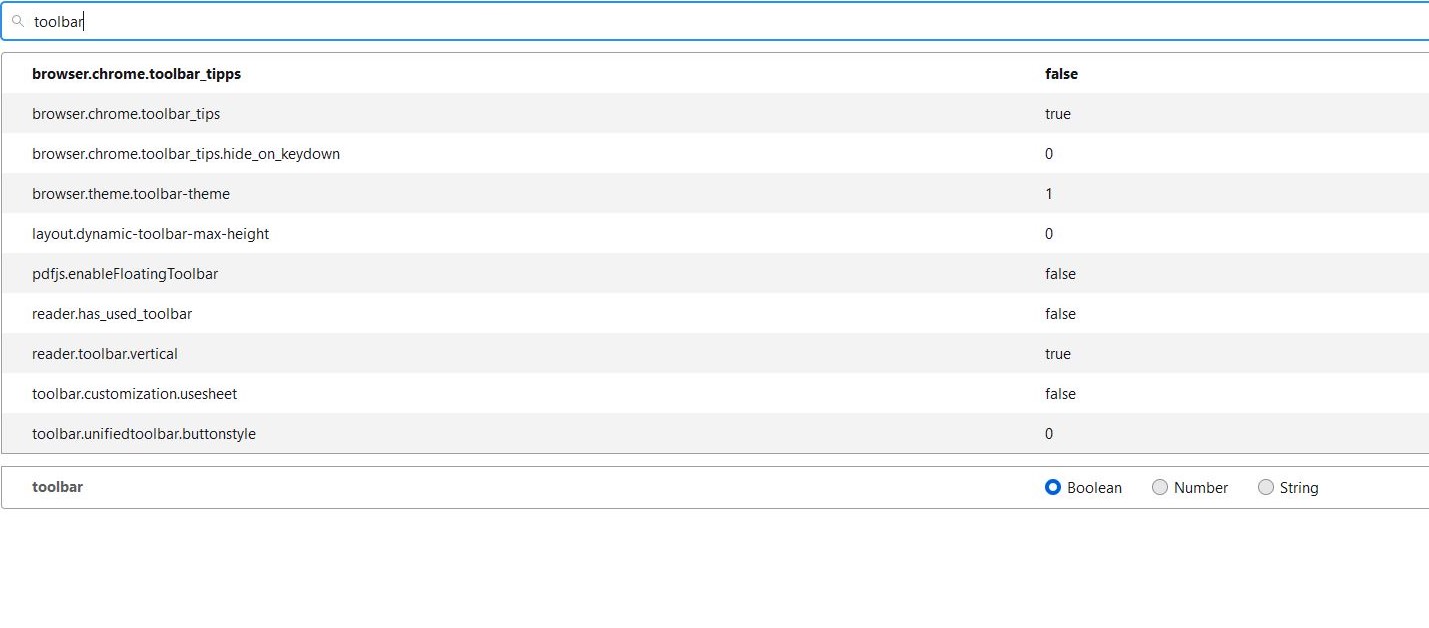Click the true value of reader.toolbar.vertical
This screenshot has width=1429, height=628.
click(x=1058, y=354)
